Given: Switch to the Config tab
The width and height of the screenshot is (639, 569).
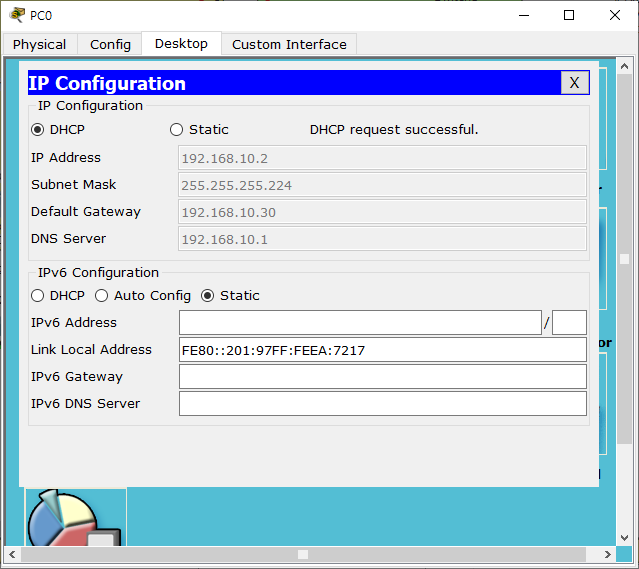Looking at the screenshot, I should tap(110, 44).
